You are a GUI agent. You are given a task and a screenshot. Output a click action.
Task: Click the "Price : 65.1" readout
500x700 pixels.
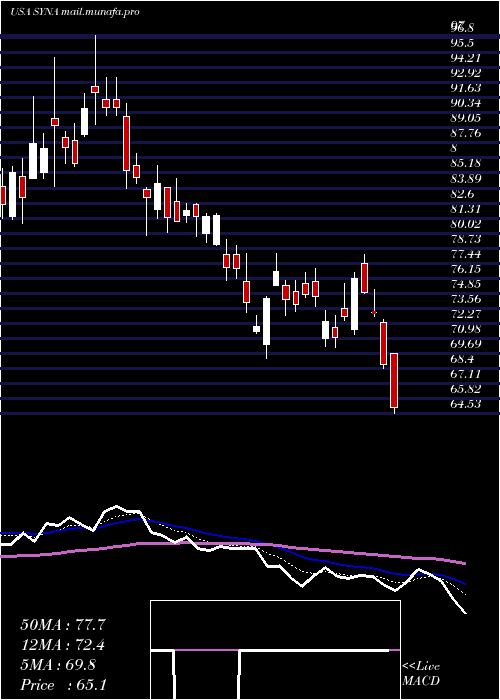pos(63,685)
